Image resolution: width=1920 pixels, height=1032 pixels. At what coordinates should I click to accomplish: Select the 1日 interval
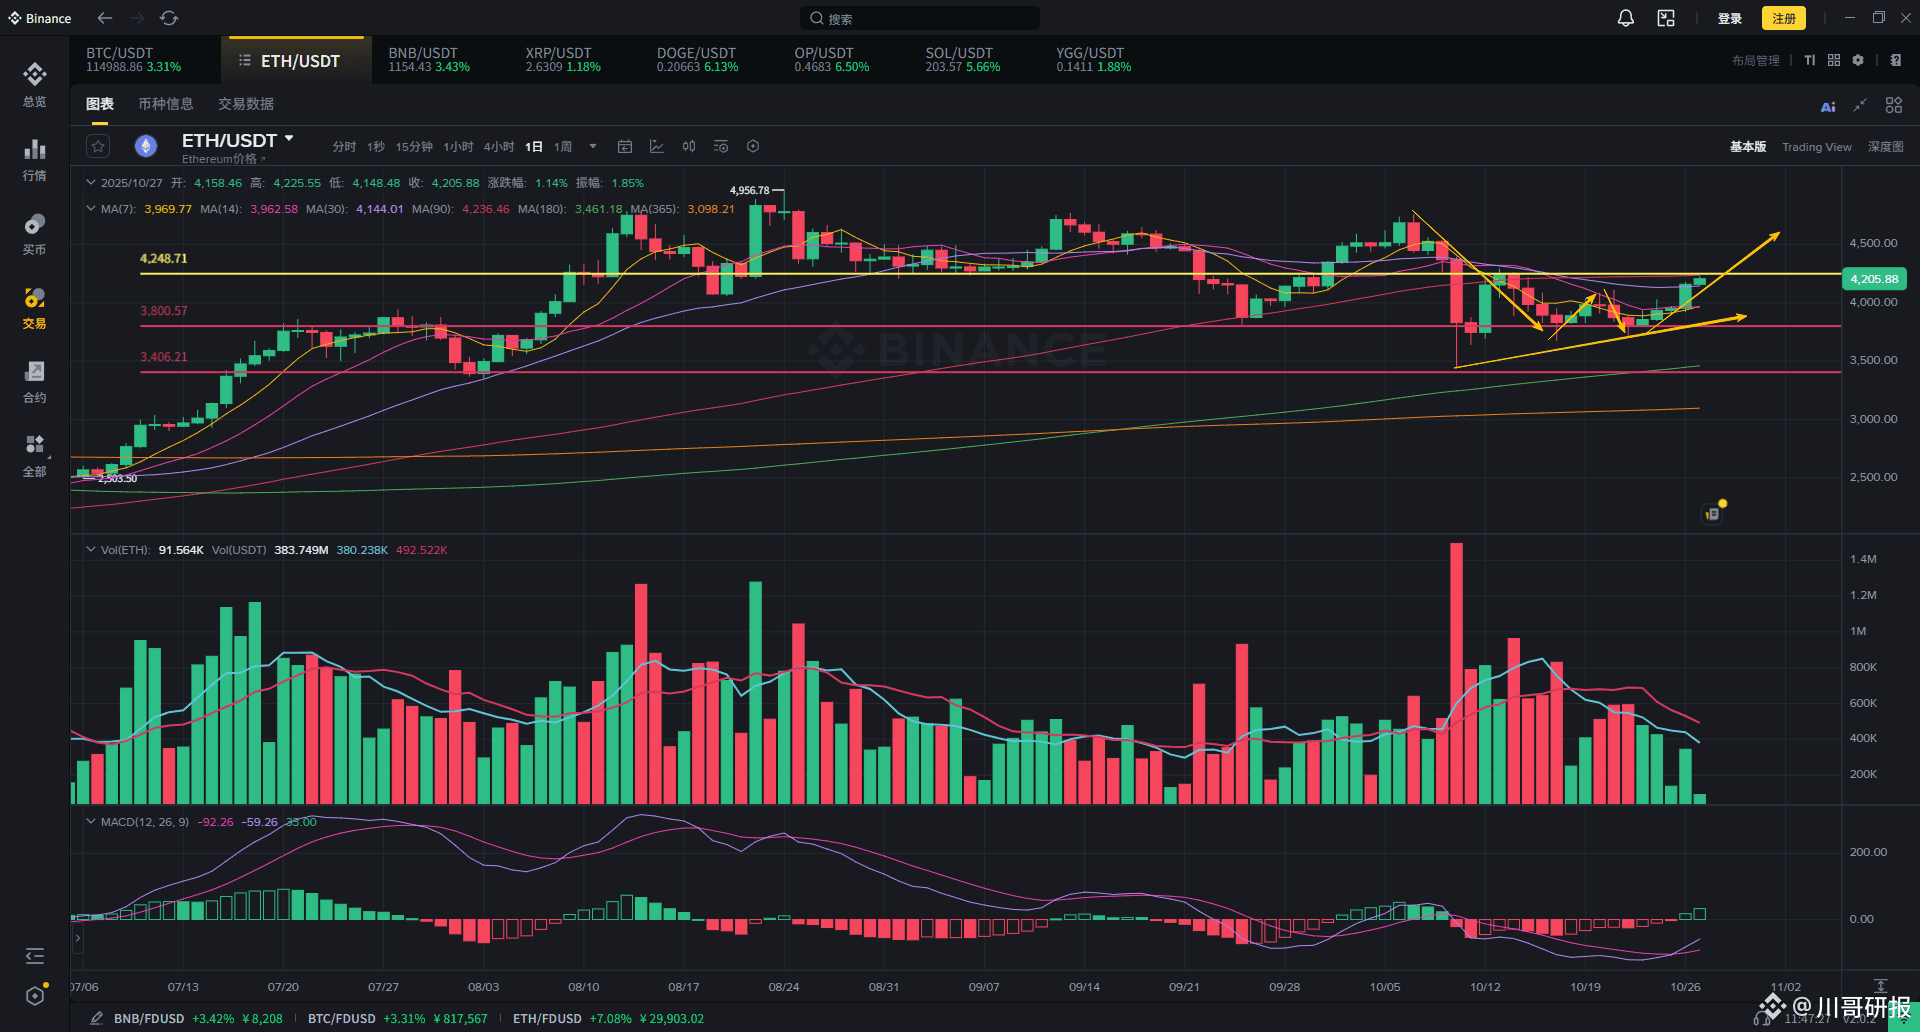(x=534, y=147)
